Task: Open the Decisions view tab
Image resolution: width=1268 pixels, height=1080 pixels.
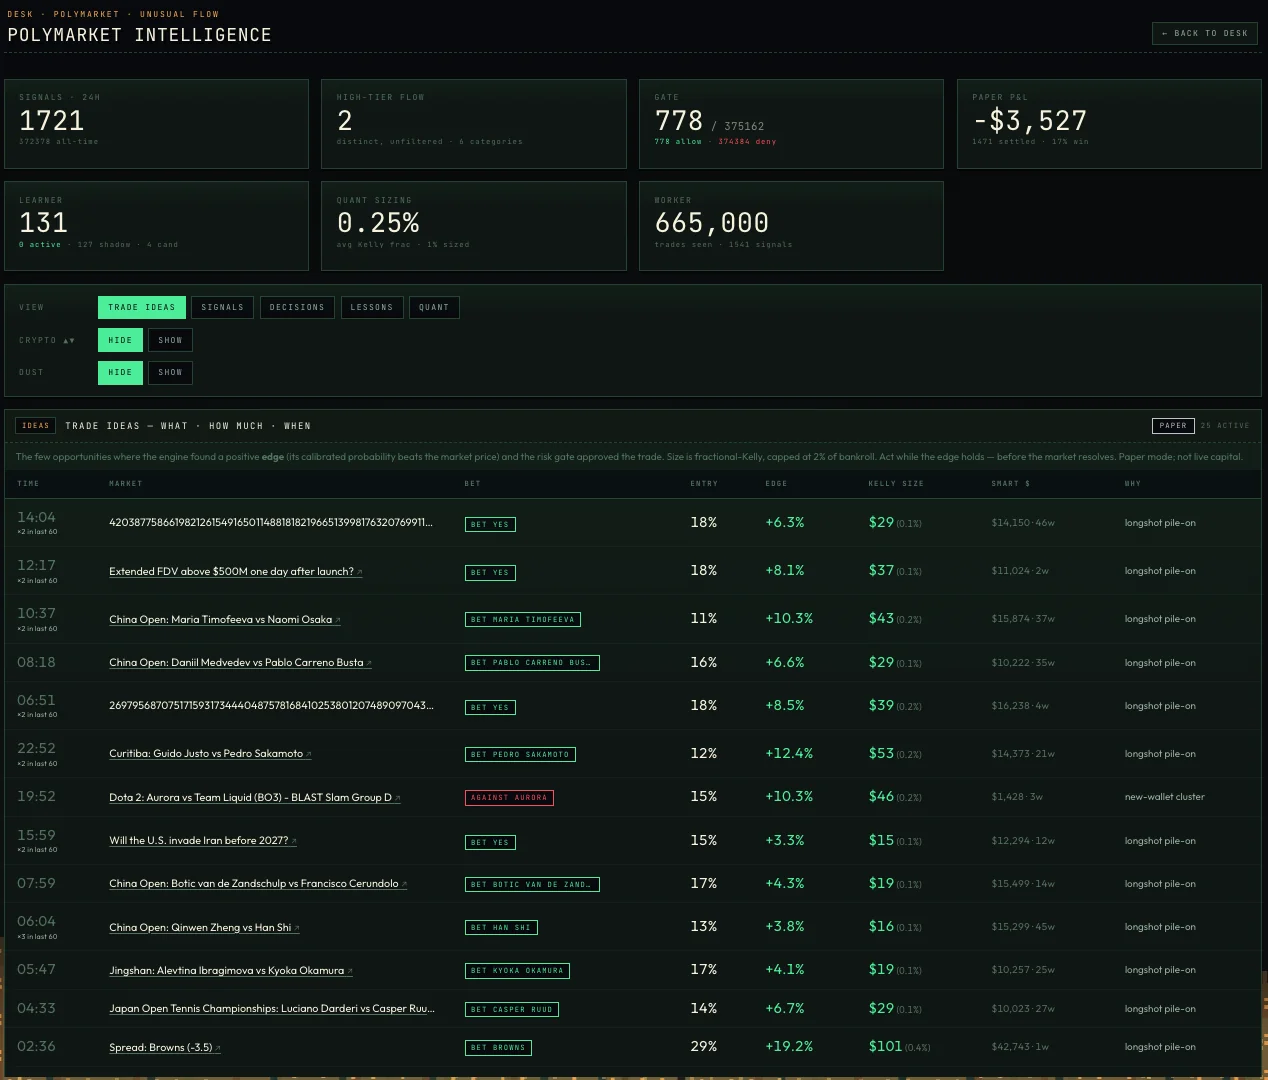Action: [x=297, y=307]
